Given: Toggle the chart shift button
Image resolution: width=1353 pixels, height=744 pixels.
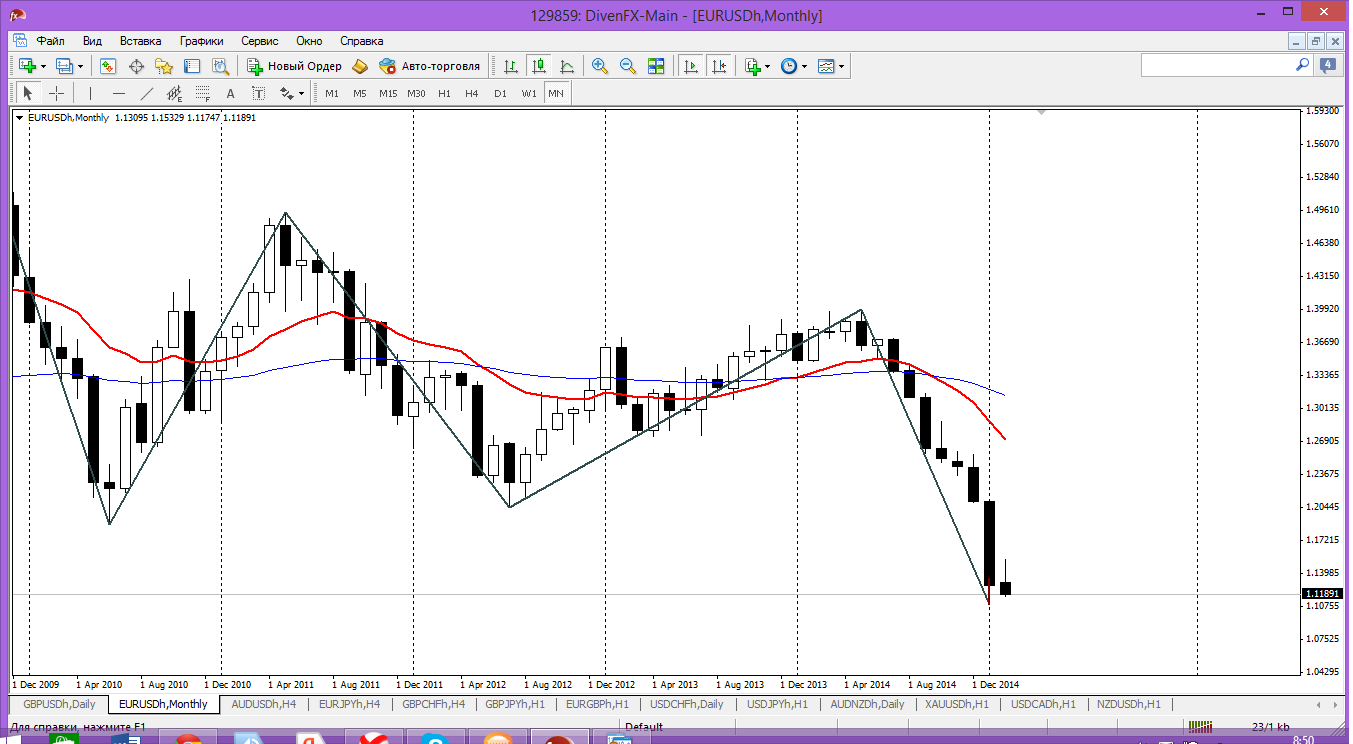Looking at the screenshot, I should 719,66.
